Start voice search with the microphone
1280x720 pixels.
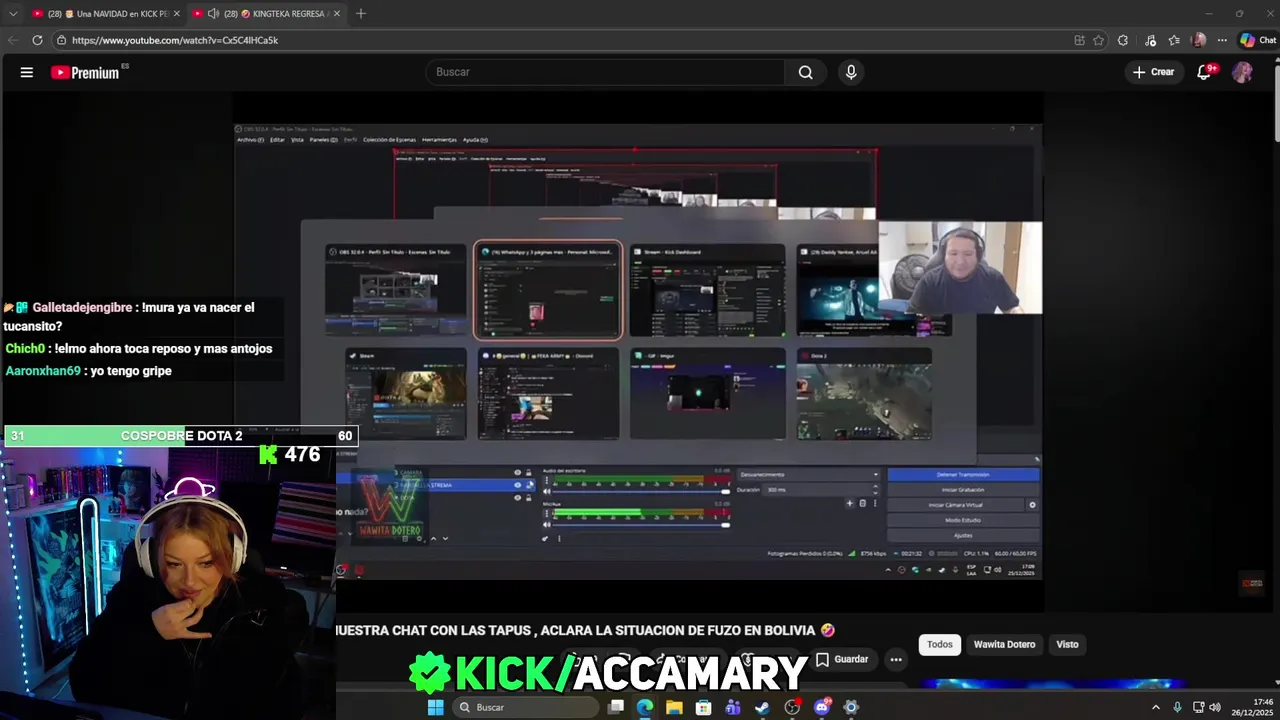pos(851,72)
